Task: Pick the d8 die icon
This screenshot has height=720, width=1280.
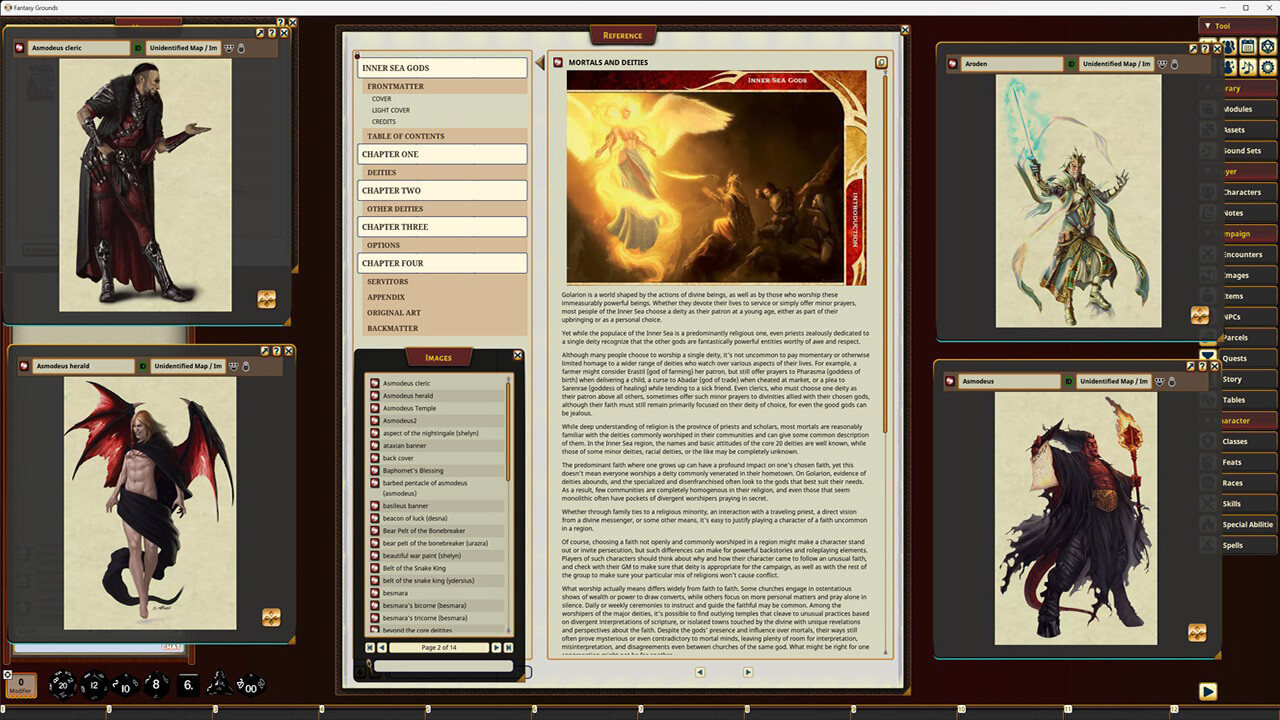Action: point(156,685)
